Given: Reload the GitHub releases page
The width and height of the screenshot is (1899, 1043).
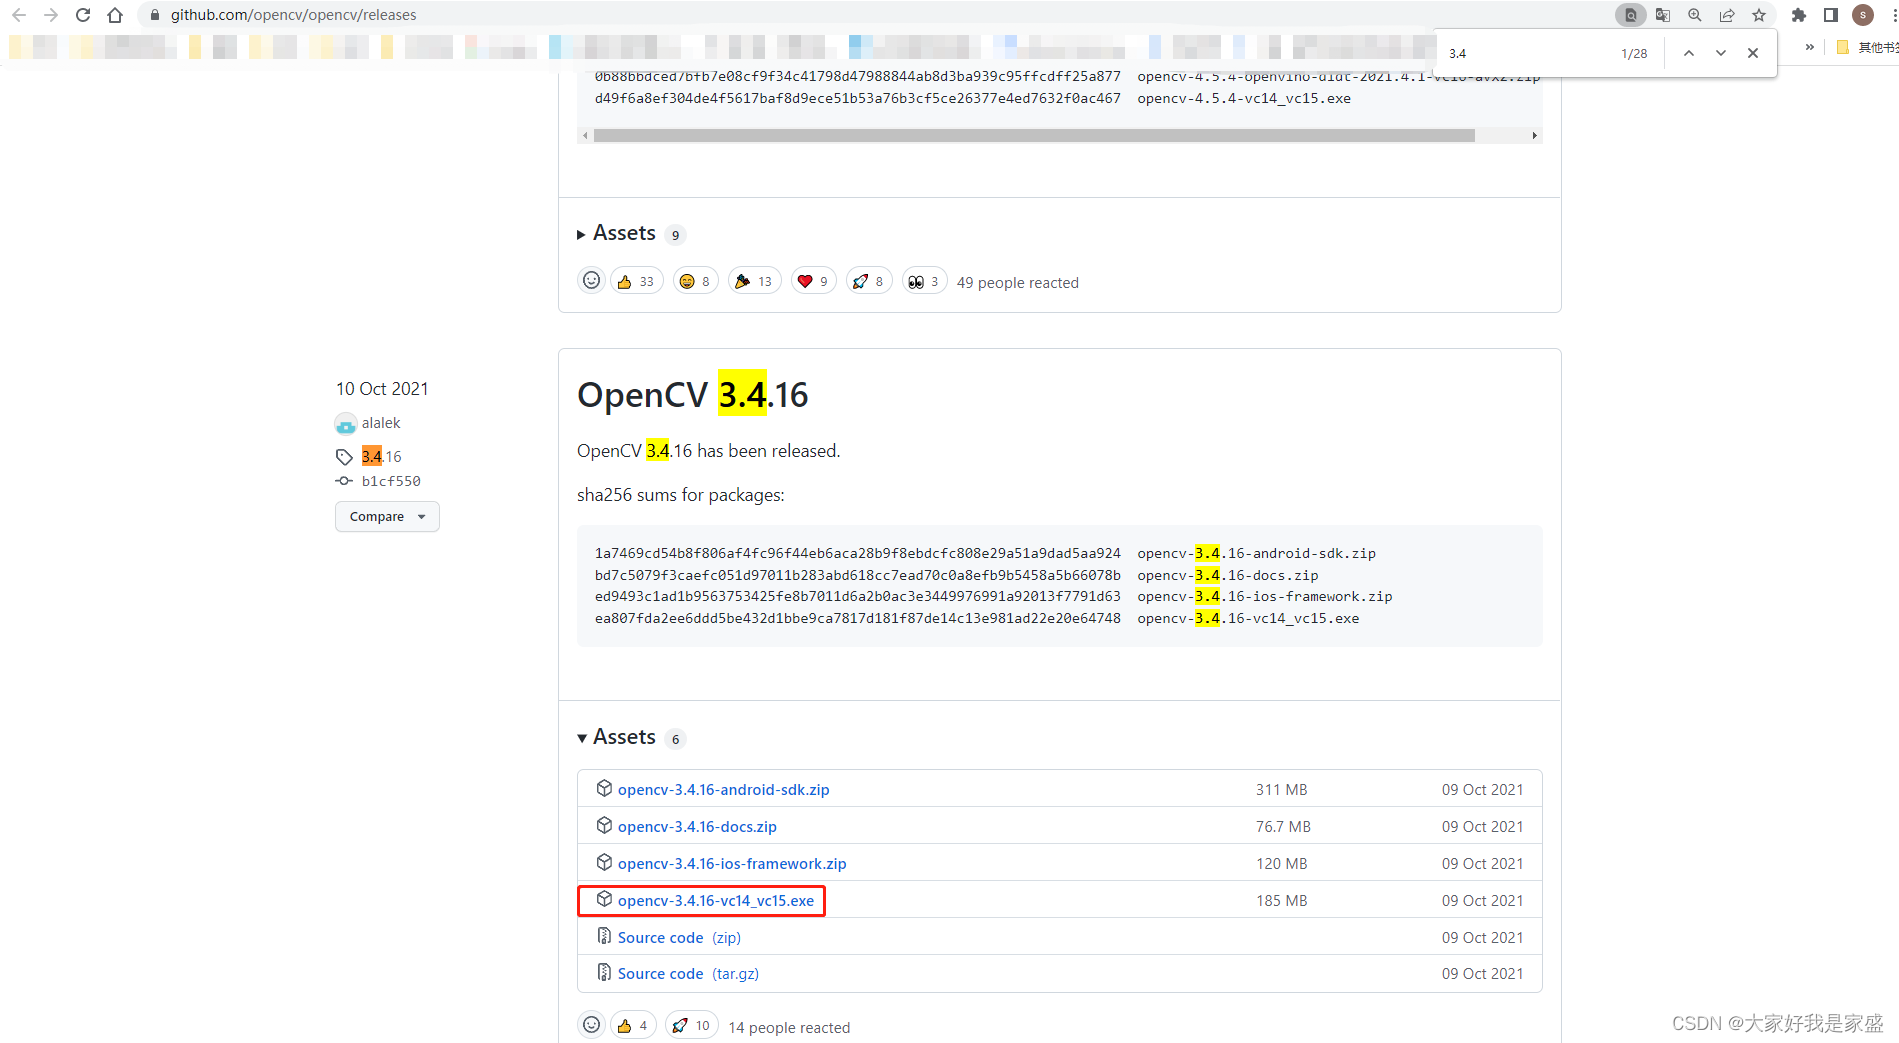Looking at the screenshot, I should coord(83,15).
